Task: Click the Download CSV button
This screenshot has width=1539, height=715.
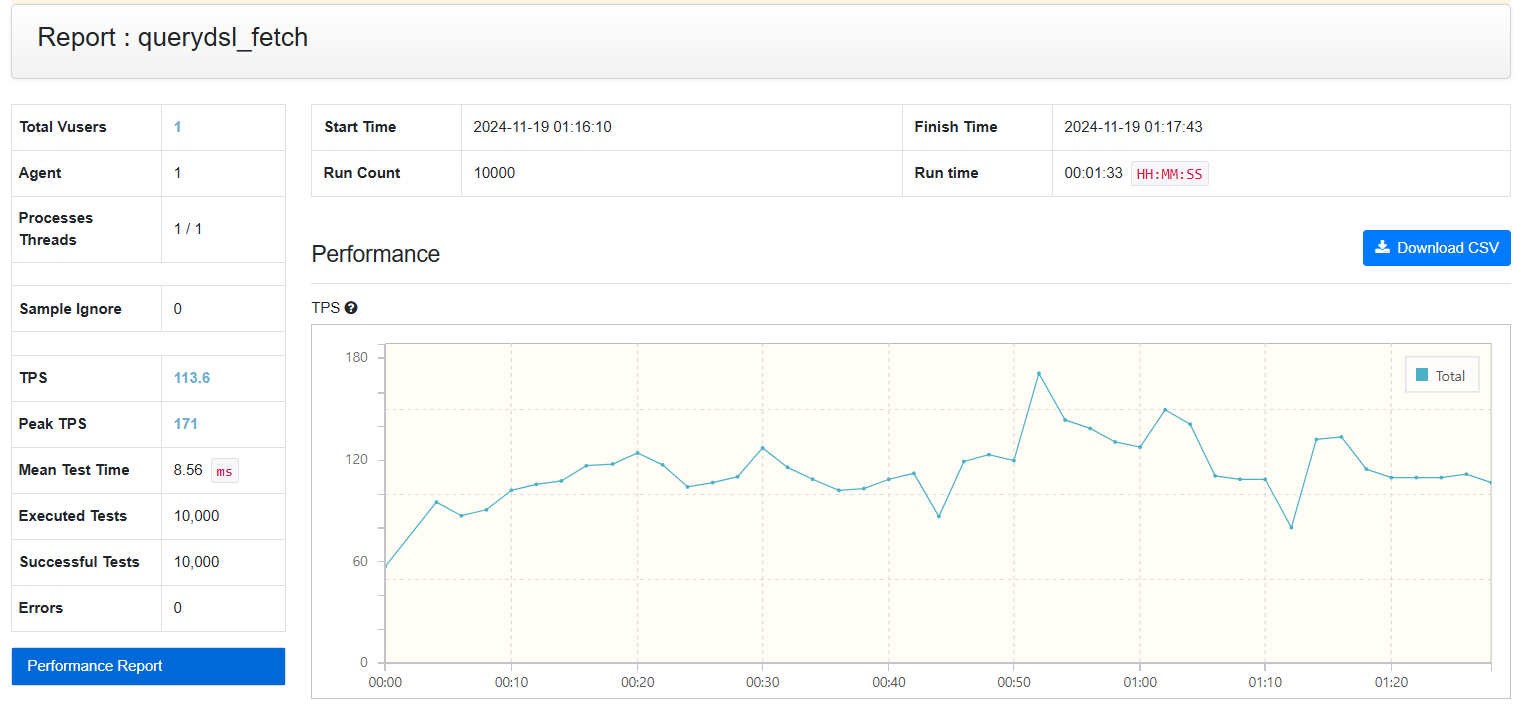Action: [x=1436, y=248]
